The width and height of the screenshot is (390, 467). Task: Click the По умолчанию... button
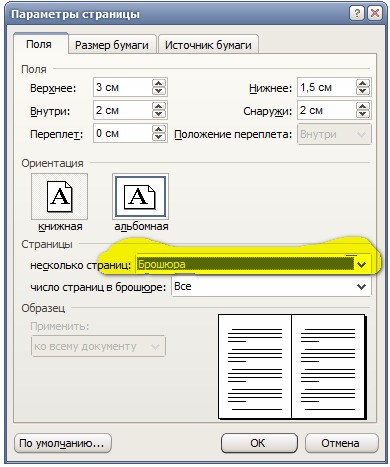tap(62, 443)
